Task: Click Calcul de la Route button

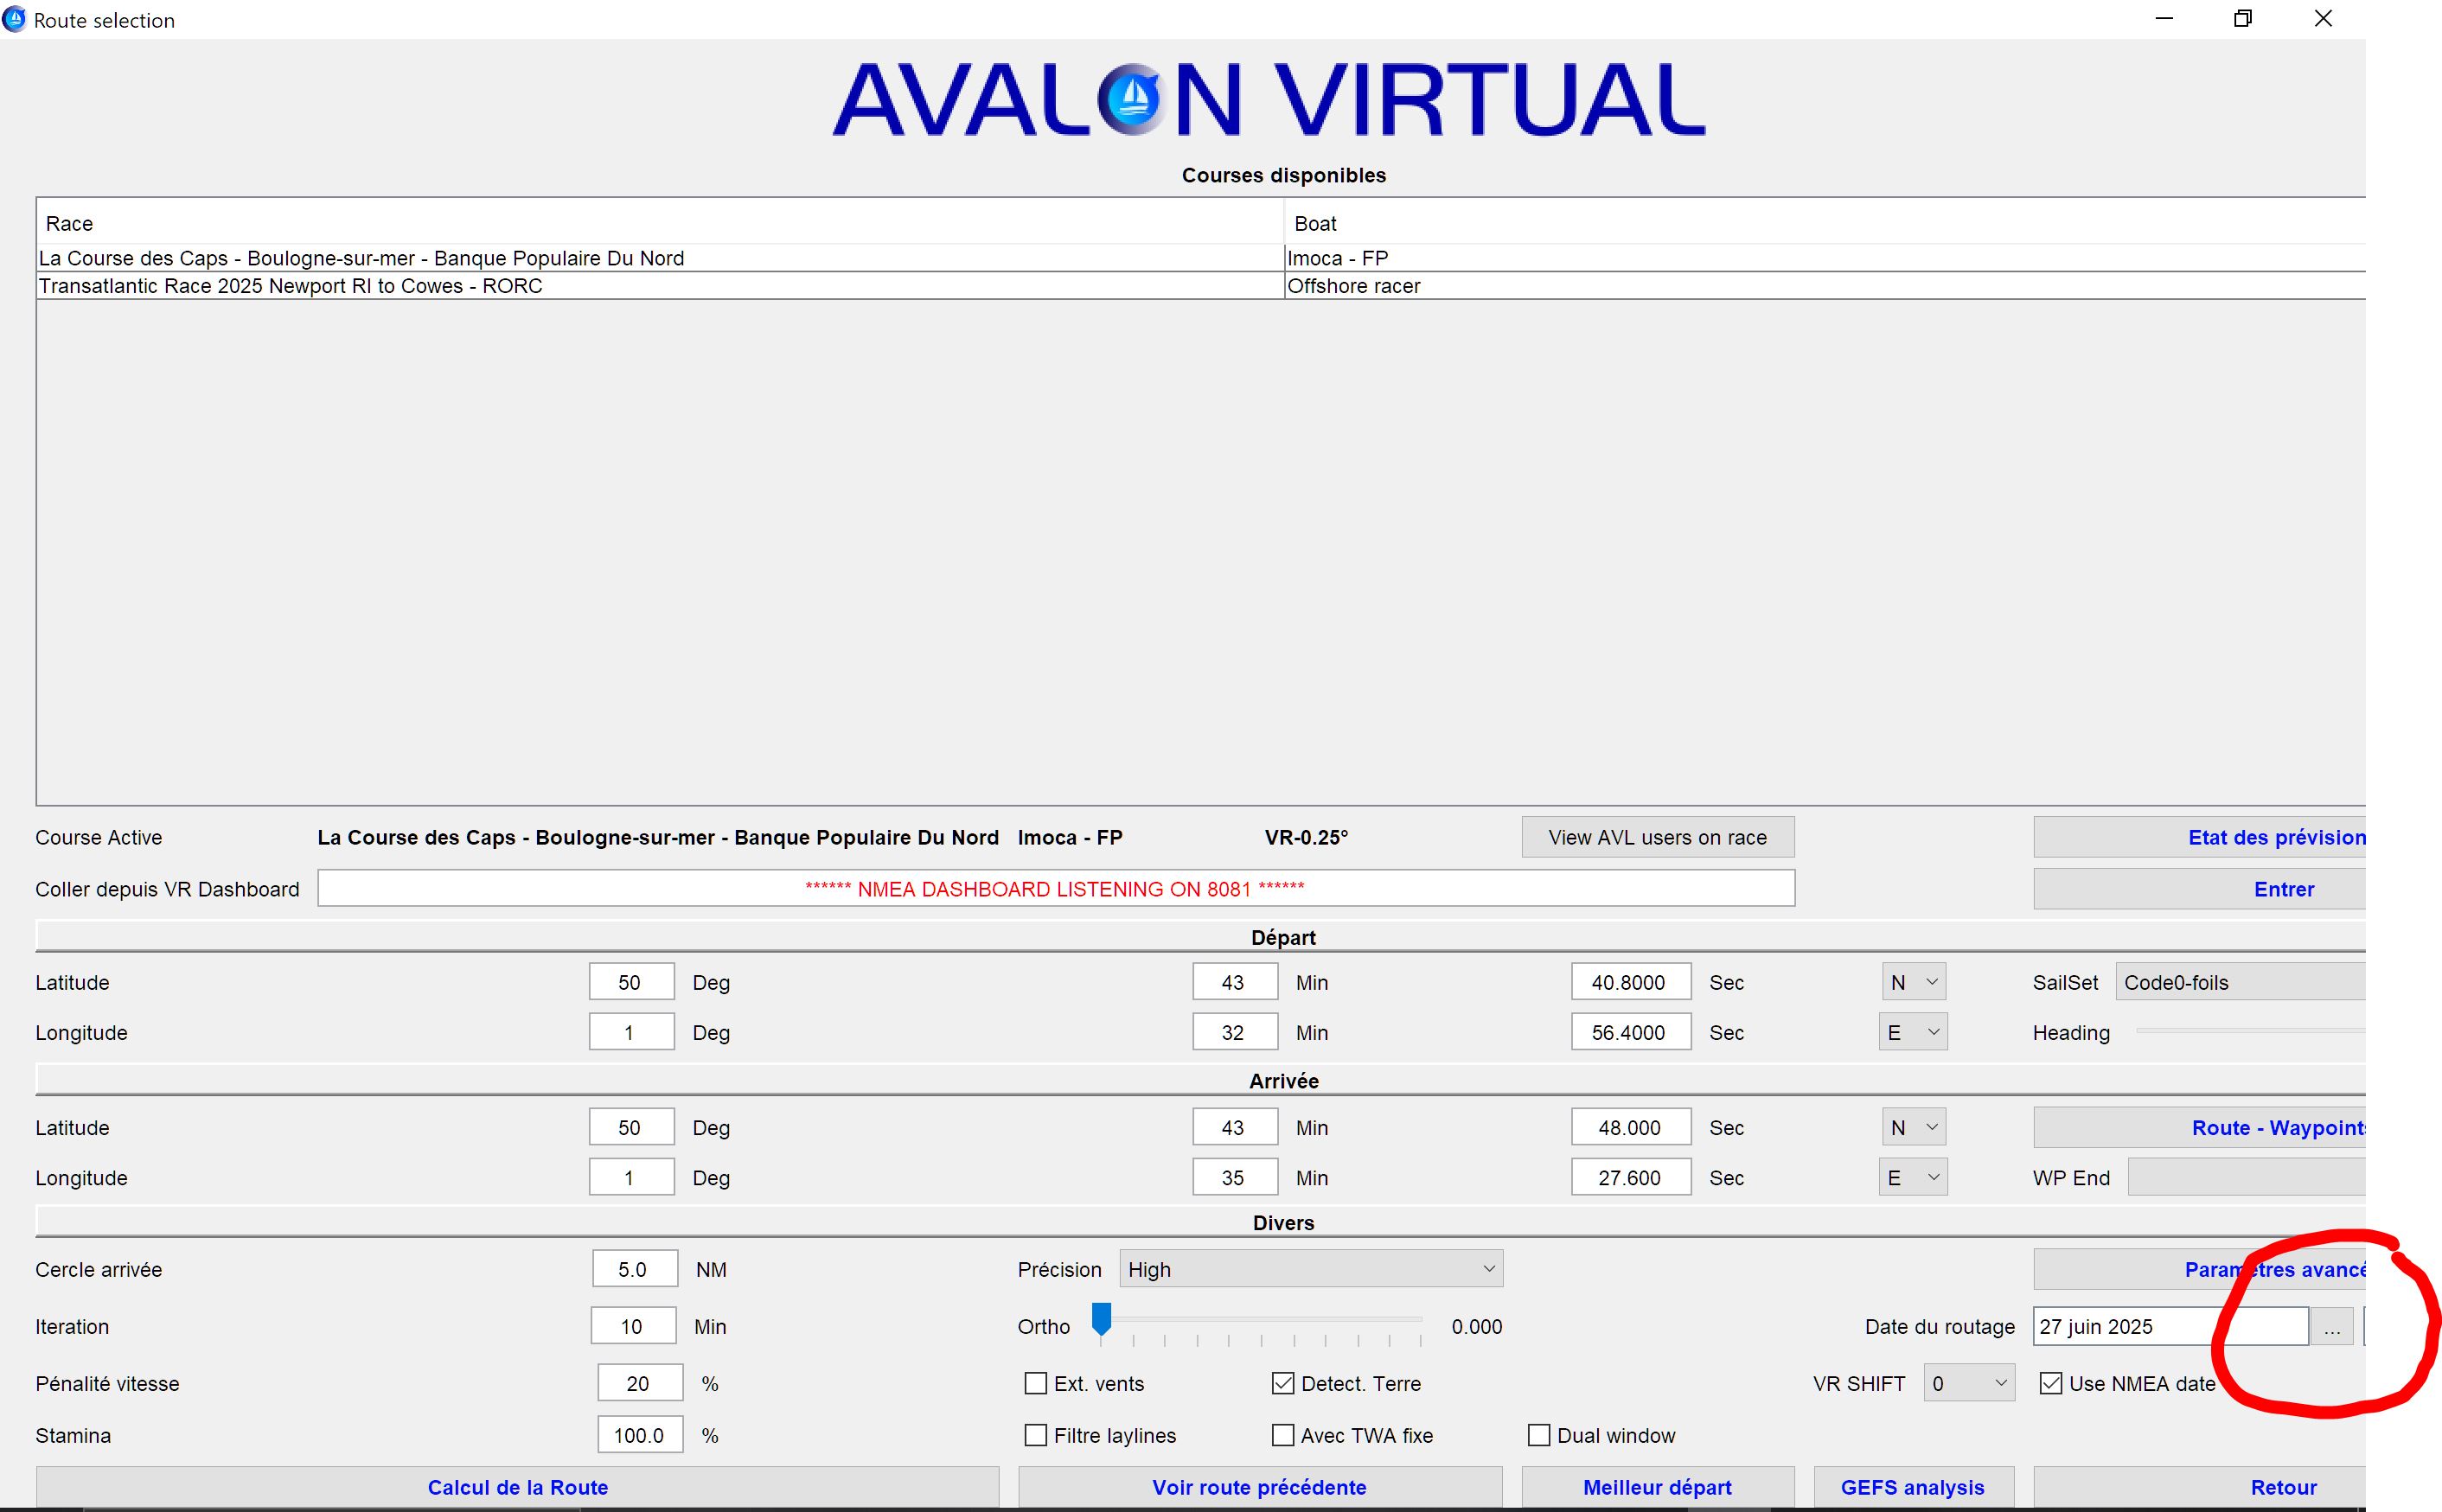Action: coord(517,1487)
